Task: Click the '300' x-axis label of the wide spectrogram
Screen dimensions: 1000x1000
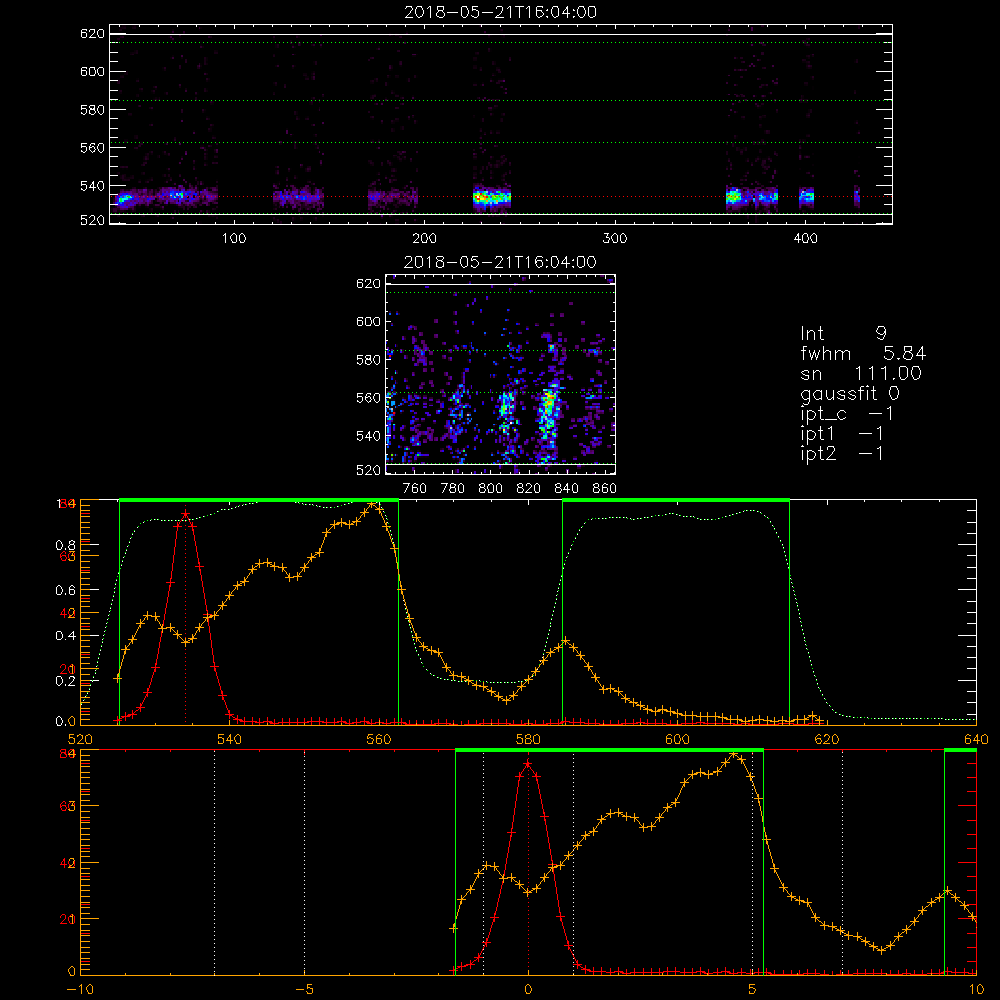Action: point(615,239)
